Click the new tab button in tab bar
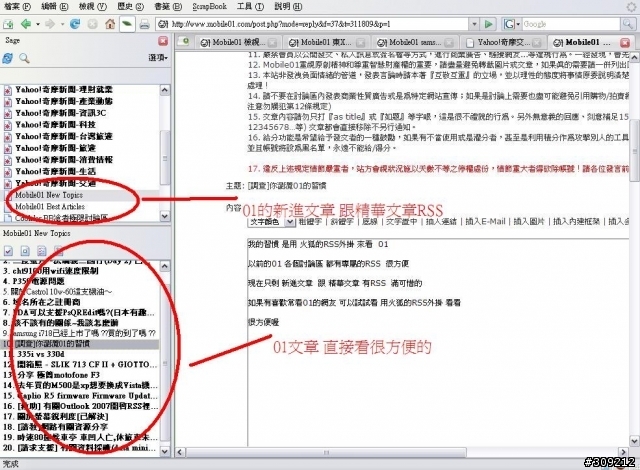The height and width of the screenshot is (470, 640). click(184, 42)
